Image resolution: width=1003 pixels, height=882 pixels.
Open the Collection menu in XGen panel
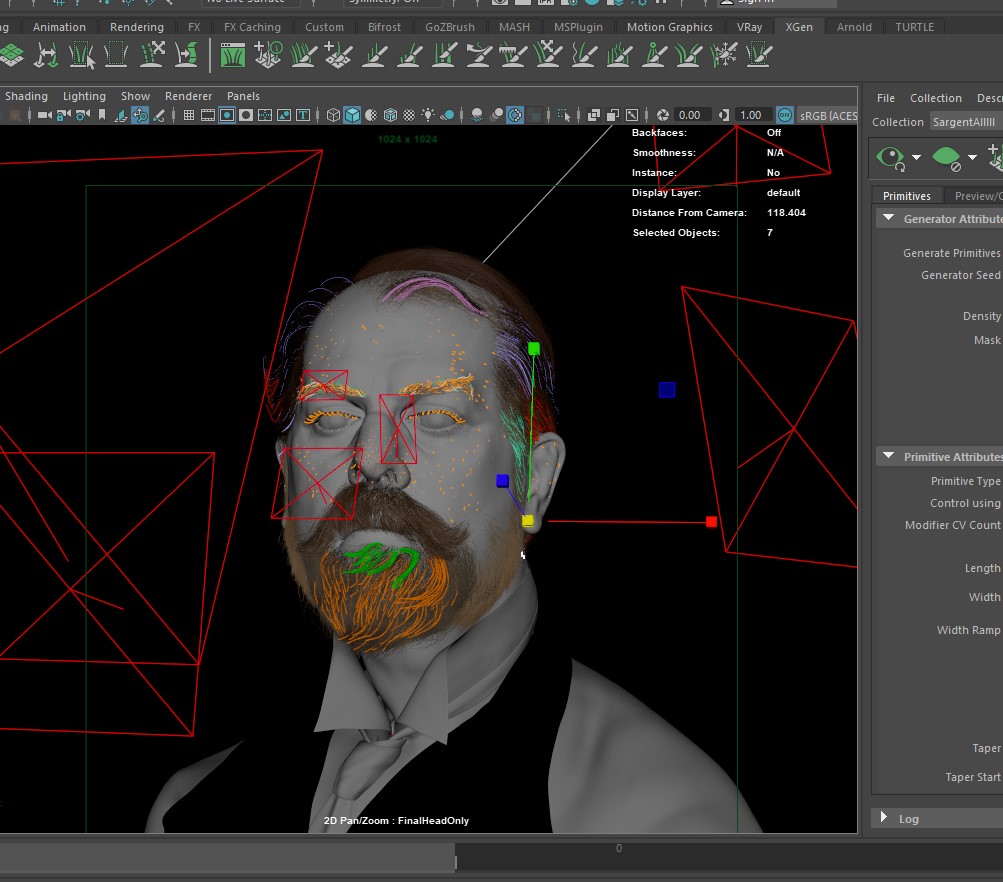(935, 98)
